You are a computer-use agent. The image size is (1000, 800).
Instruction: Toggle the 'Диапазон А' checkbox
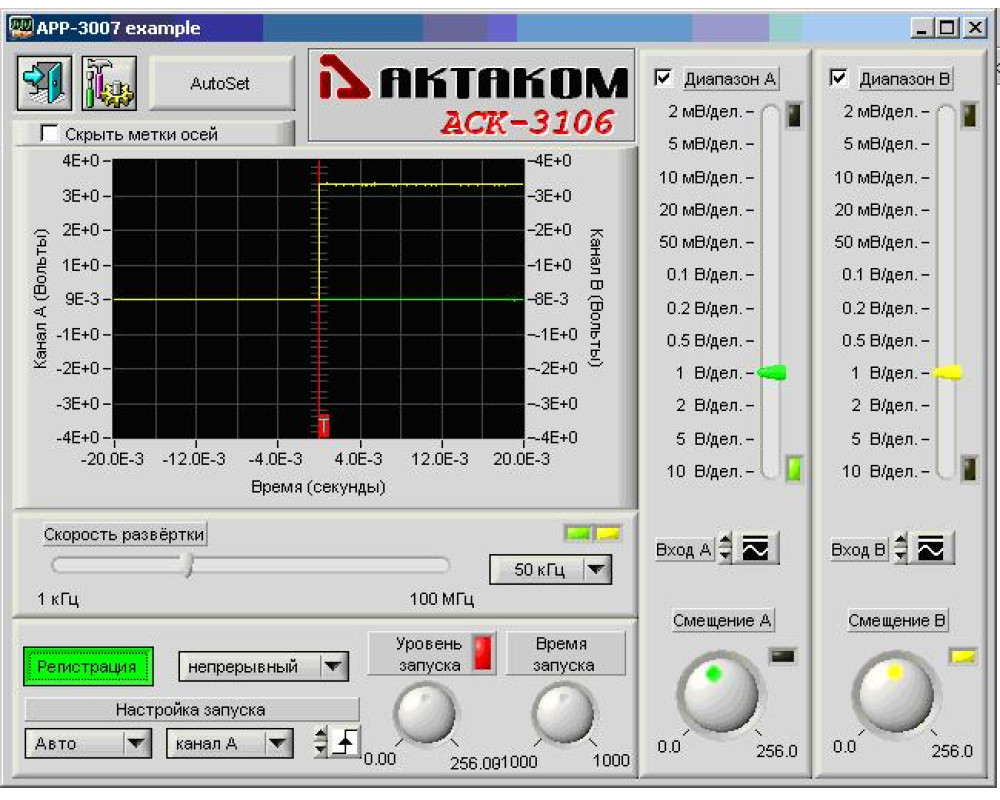[x=663, y=78]
